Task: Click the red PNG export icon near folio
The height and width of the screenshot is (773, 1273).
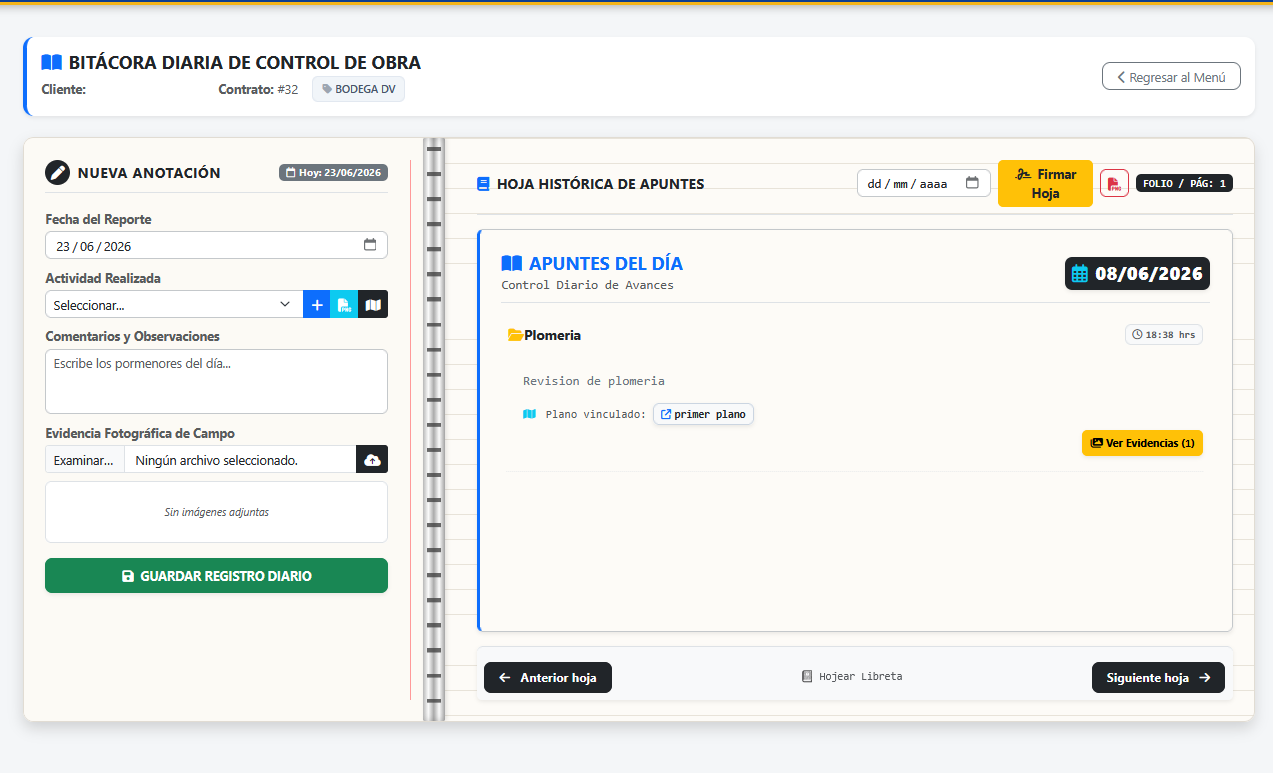Action: [x=1114, y=183]
